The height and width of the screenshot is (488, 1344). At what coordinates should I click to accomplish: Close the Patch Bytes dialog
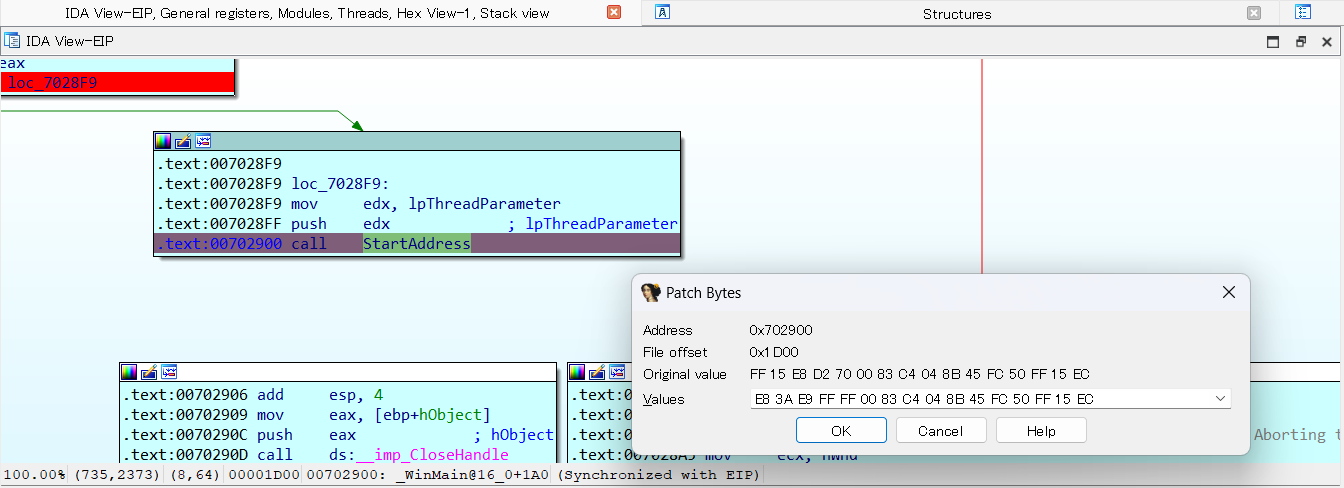[x=1229, y=292]
